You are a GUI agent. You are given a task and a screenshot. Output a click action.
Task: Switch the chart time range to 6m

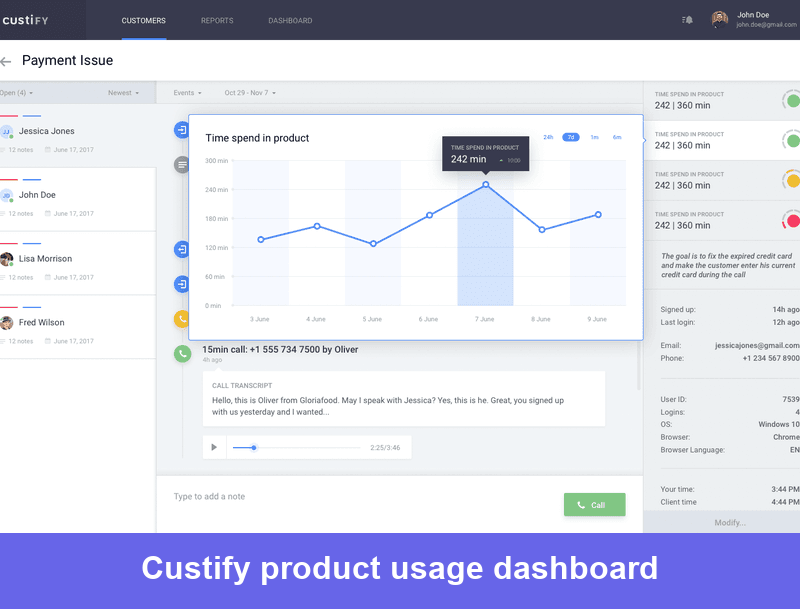tap(617, 136)
